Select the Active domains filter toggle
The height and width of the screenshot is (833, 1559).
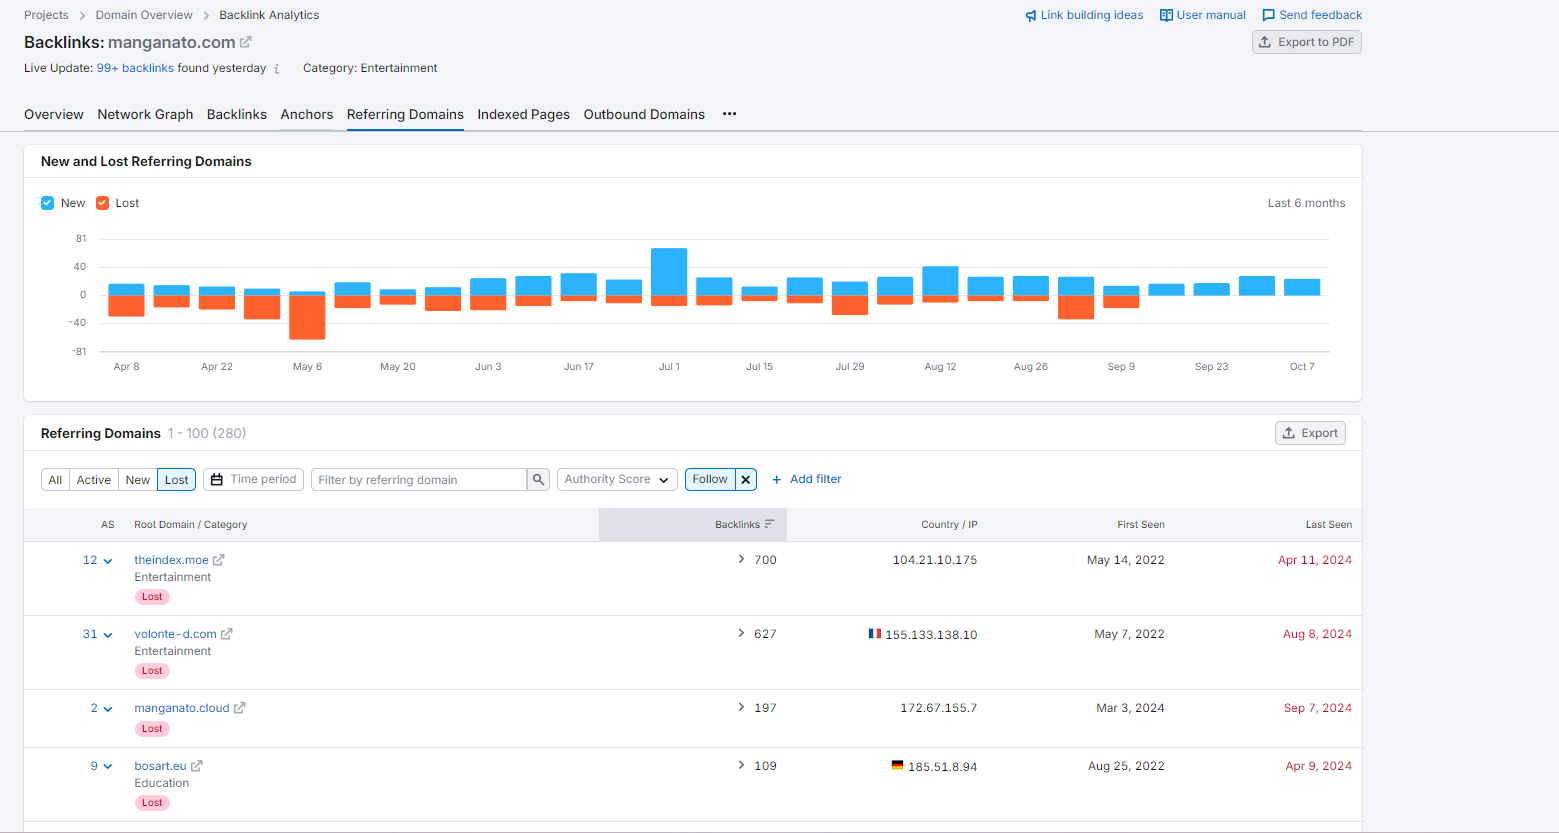pos(94,480)
